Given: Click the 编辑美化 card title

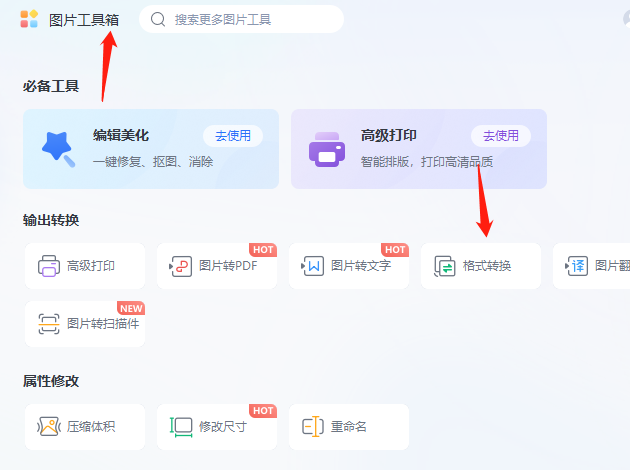Looking at the screenshot, I should pyautogui.click(x=121, y=135).
